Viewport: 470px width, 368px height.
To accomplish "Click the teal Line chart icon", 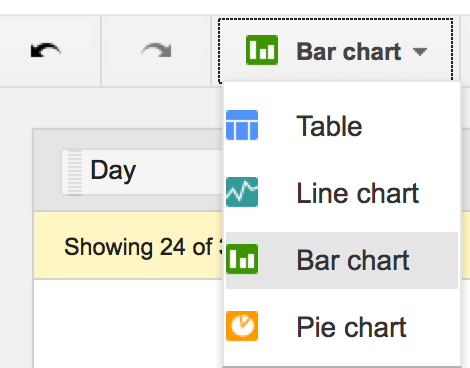I will tap(242, 192).
